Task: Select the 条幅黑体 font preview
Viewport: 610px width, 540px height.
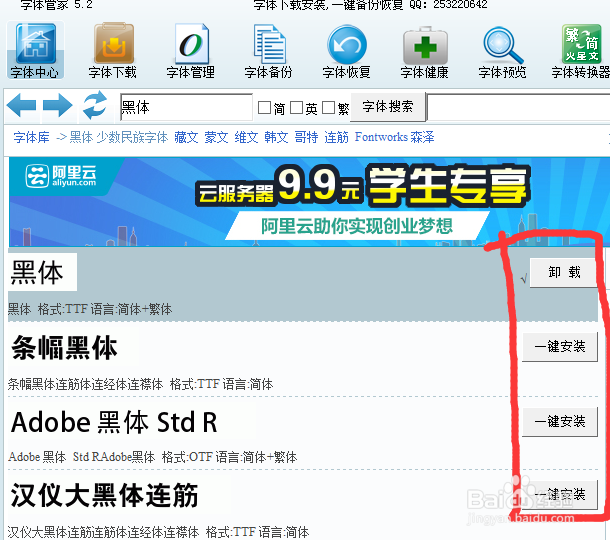Action: click(x=64, y=347)
